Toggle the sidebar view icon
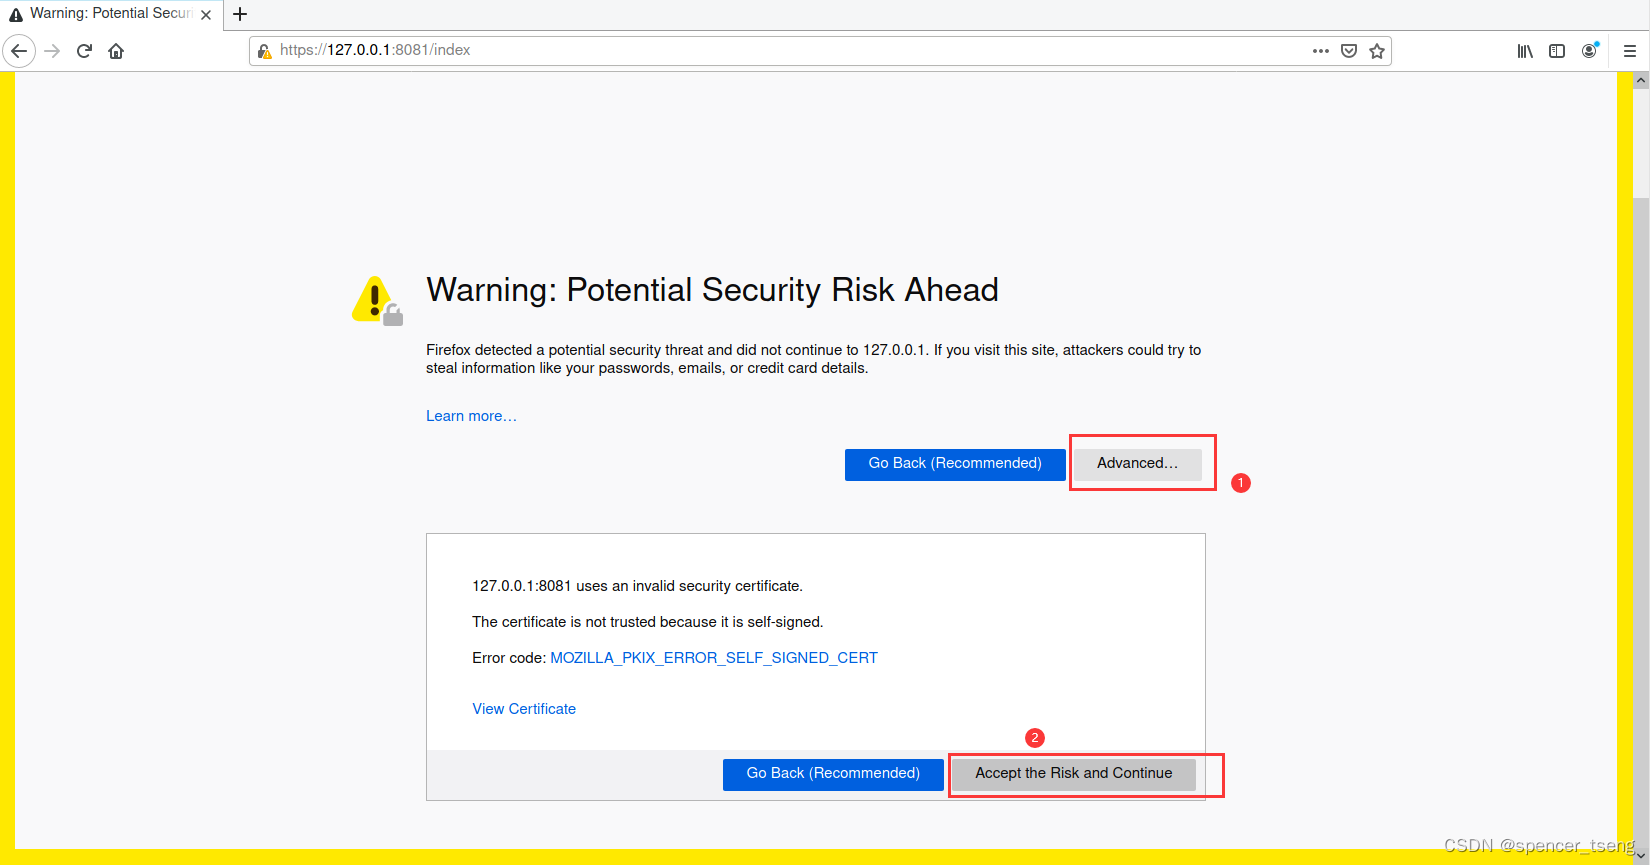1651x865 pixels. [x=1557, y=51]
